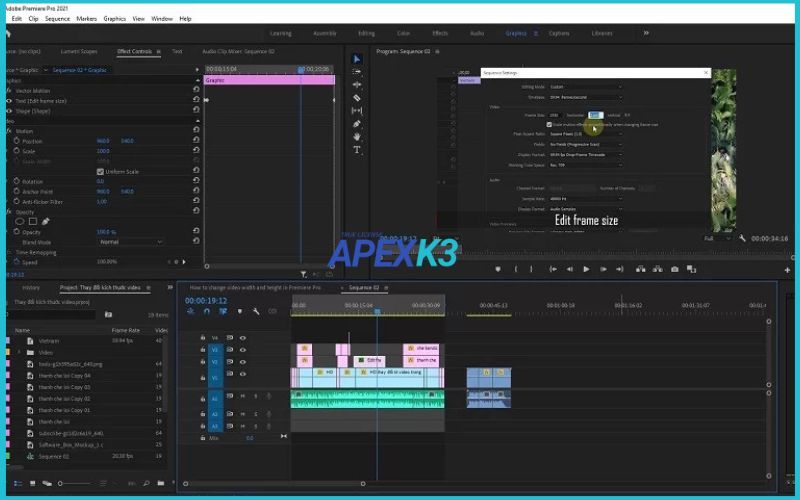Toggle V2 track output eye
The image size is (800, 500).
[243, 362]
